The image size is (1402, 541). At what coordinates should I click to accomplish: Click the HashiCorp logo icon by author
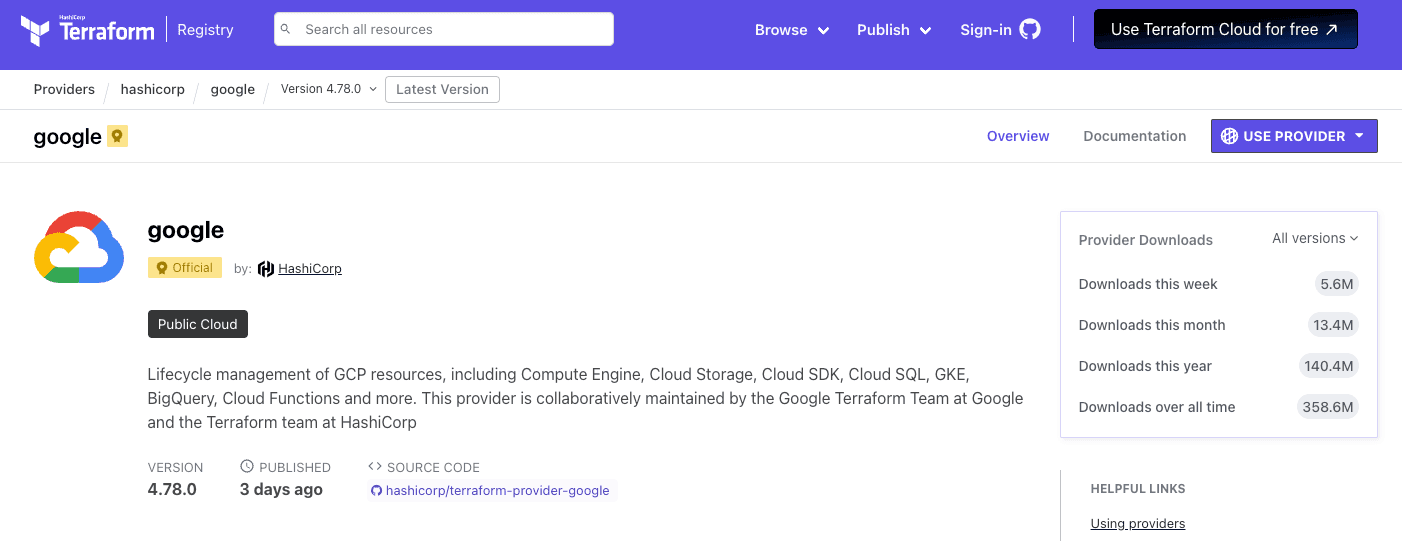pos(266,268)
